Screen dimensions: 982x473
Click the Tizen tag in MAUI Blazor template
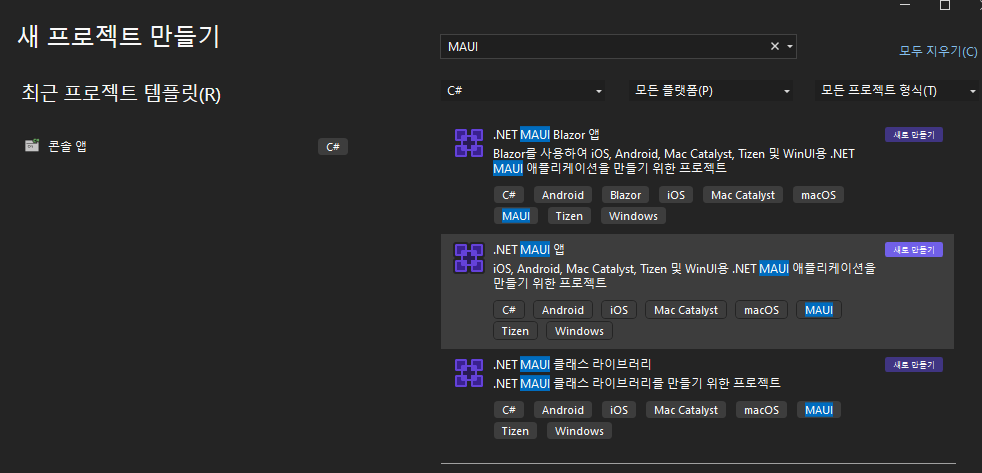(x=569, y=216)
